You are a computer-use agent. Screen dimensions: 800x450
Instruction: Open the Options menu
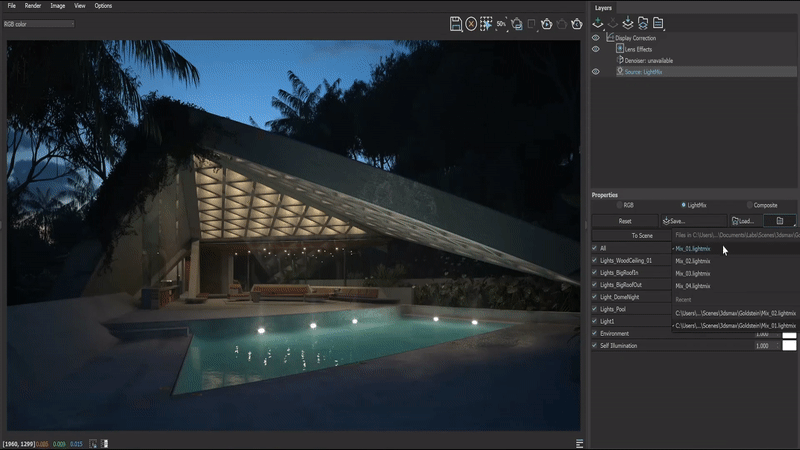tap(103, 6)
